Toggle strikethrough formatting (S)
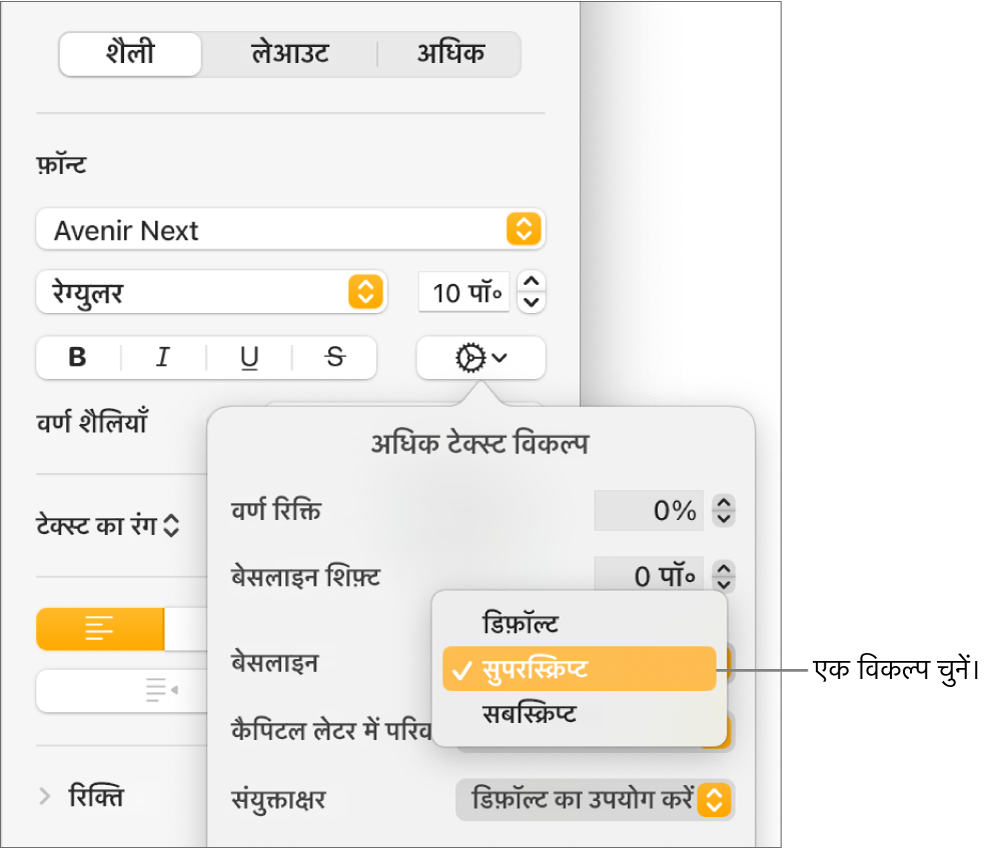 [335, 357]
